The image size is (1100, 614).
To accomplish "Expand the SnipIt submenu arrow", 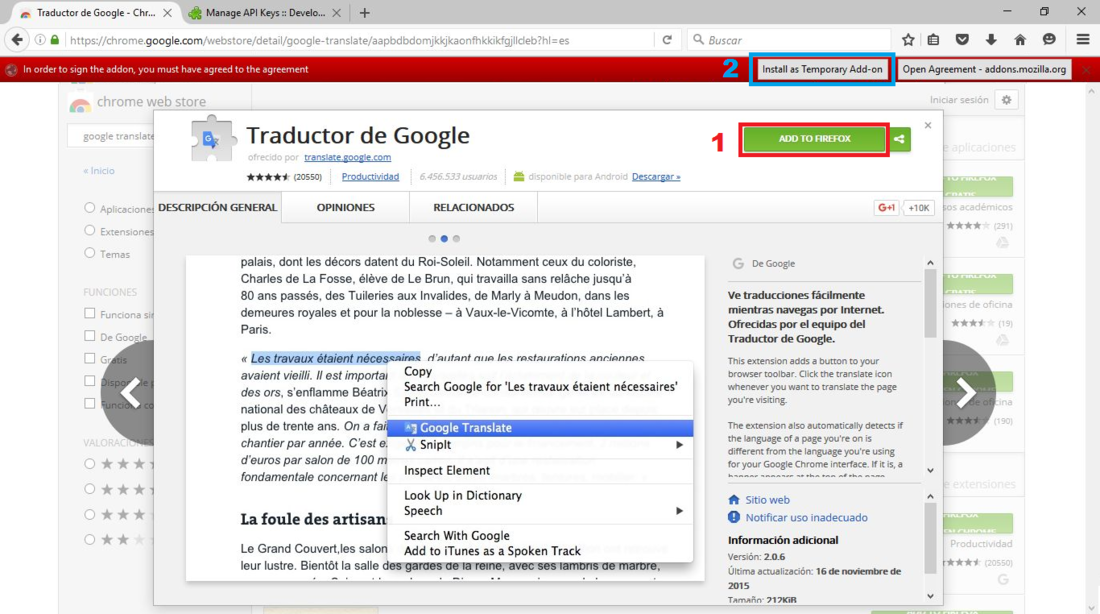I will (679, 445).
